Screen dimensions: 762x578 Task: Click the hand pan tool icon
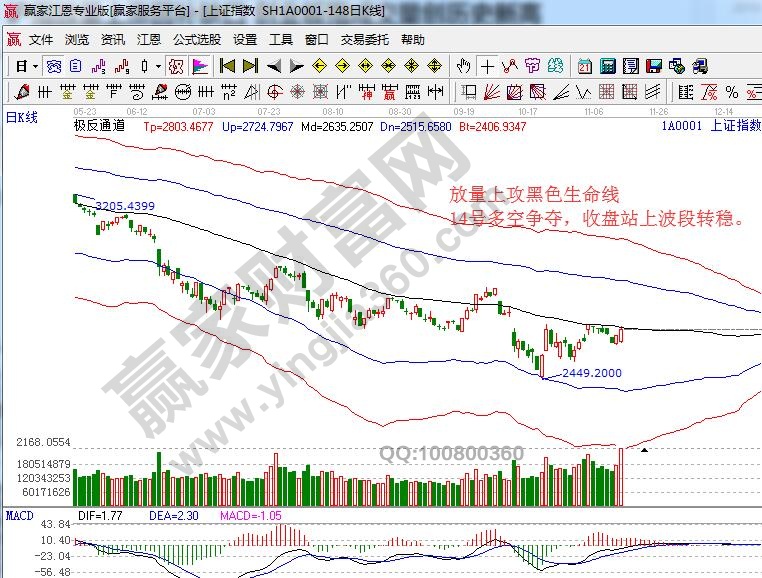pos(463,67)
